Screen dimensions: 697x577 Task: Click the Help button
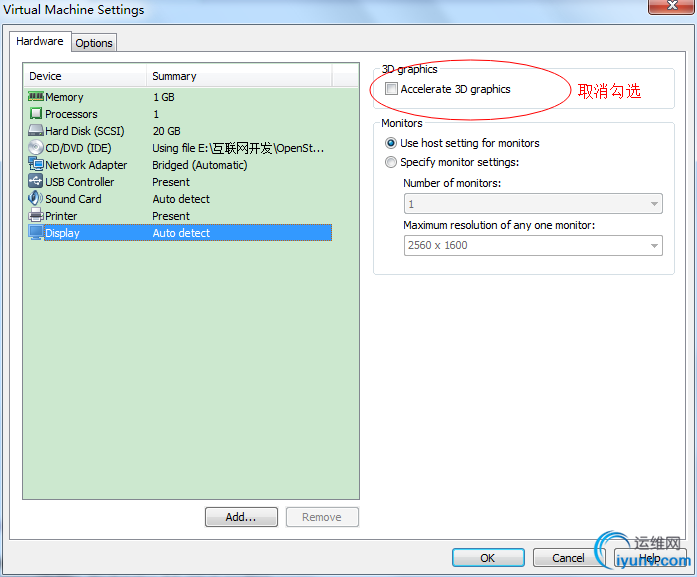(x=650, y=558)
